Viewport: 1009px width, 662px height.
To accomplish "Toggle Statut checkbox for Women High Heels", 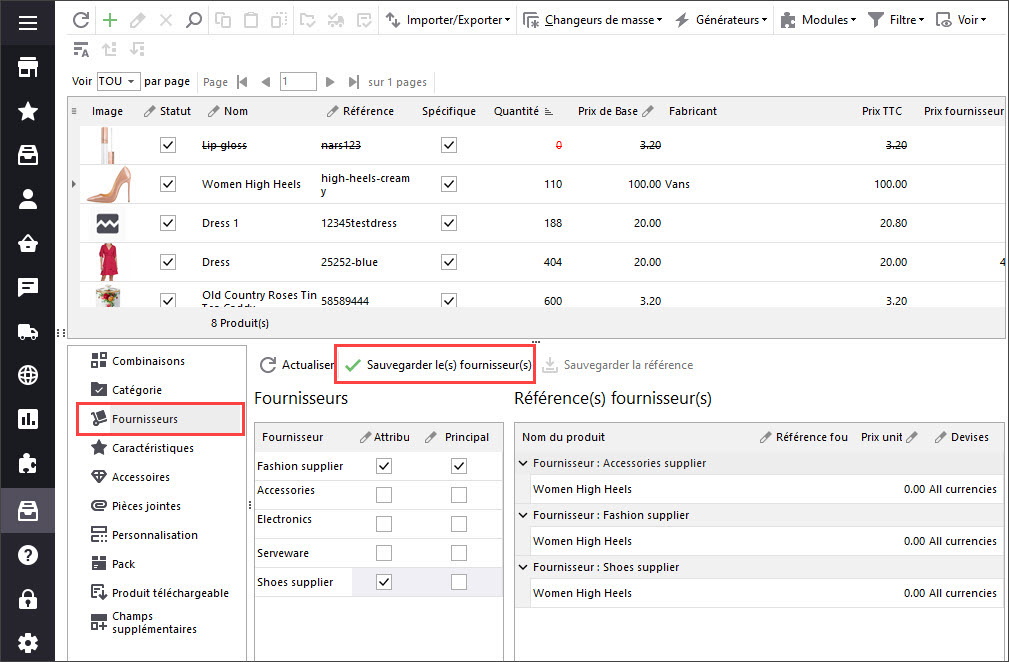I will [x=168, y=184].
